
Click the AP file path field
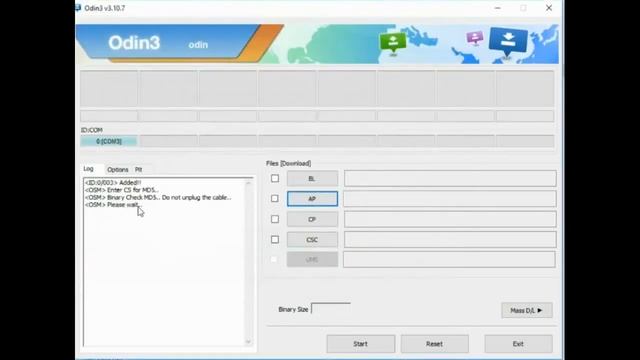point(450,199)
